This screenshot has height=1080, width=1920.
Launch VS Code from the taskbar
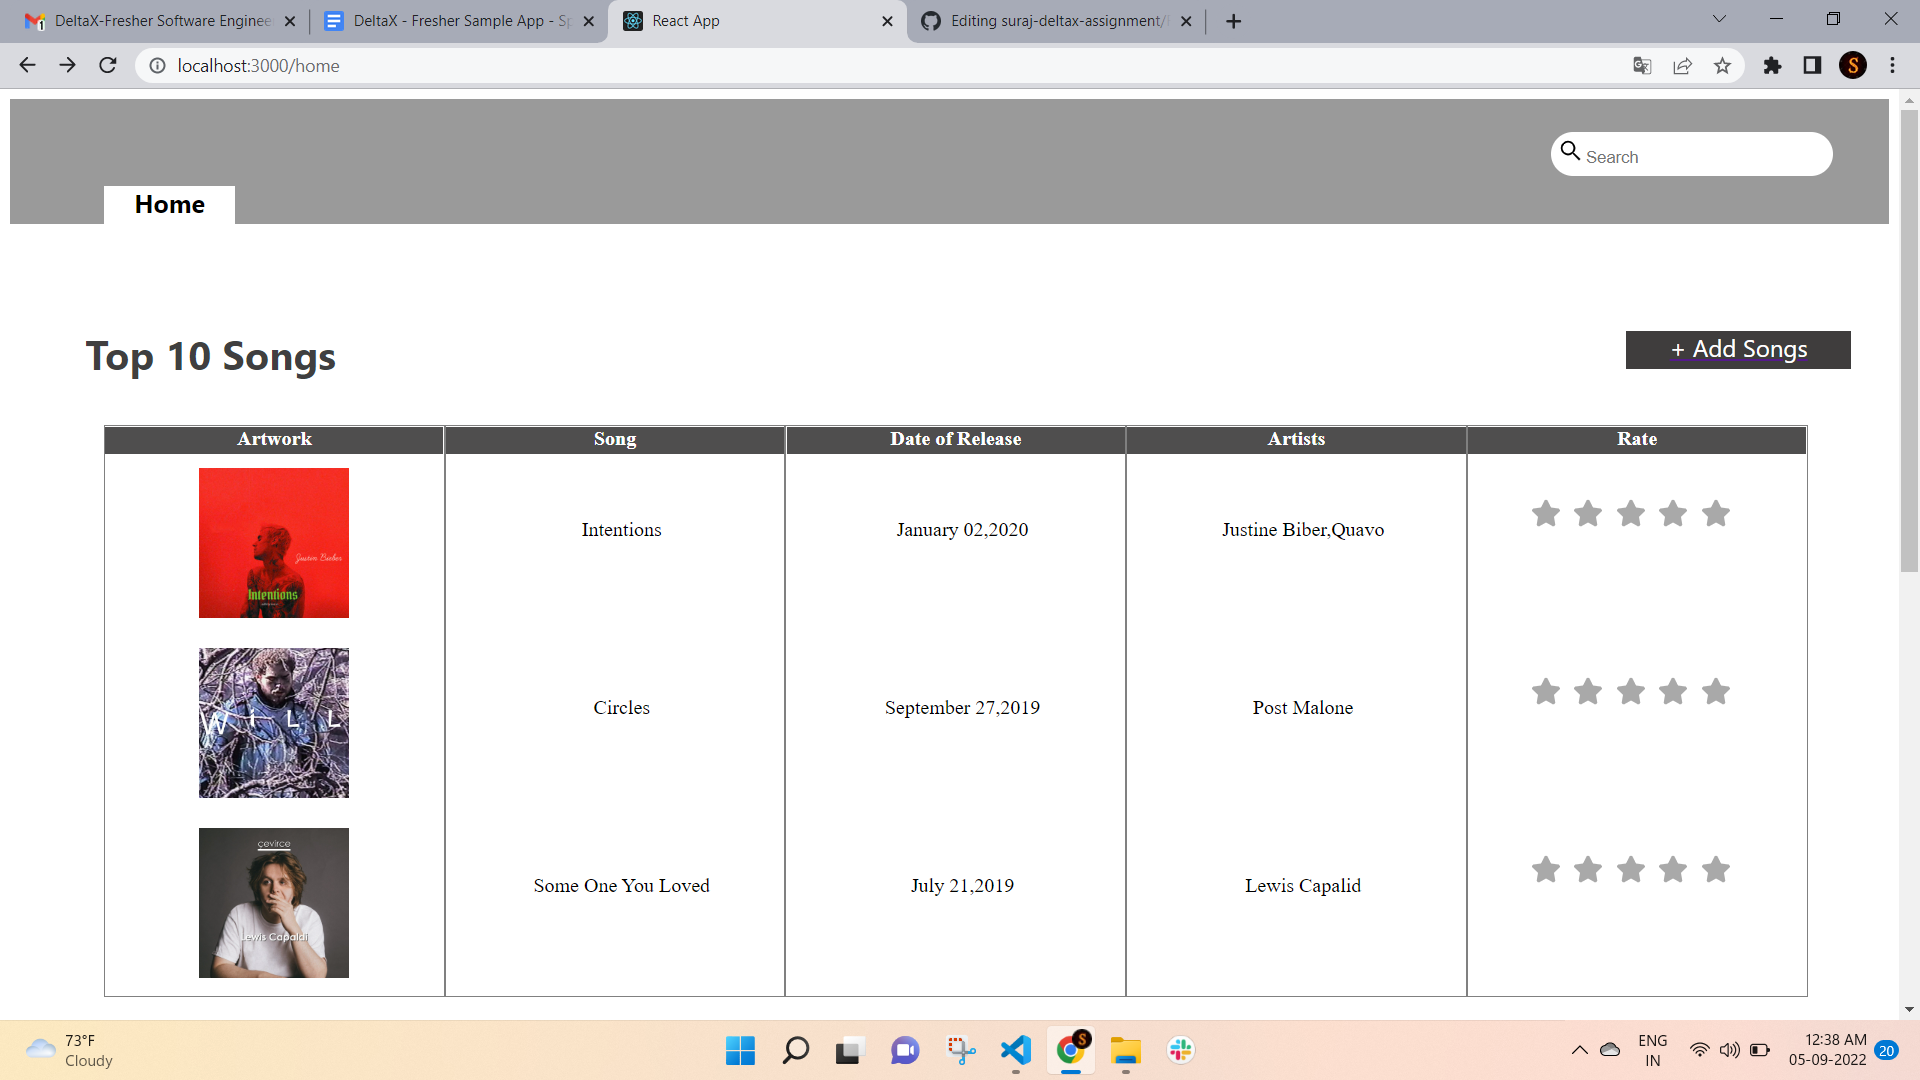(1014, 1050)
